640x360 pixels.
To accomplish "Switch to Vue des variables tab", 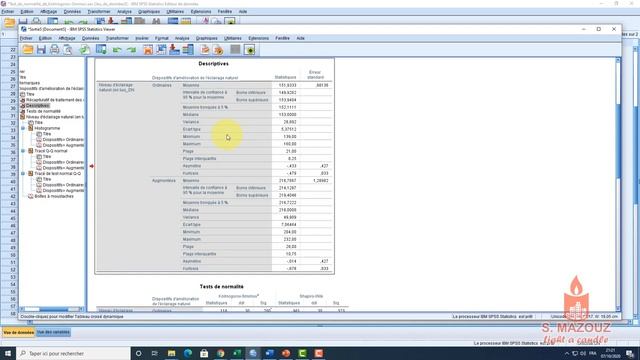I will pos(53,332).
